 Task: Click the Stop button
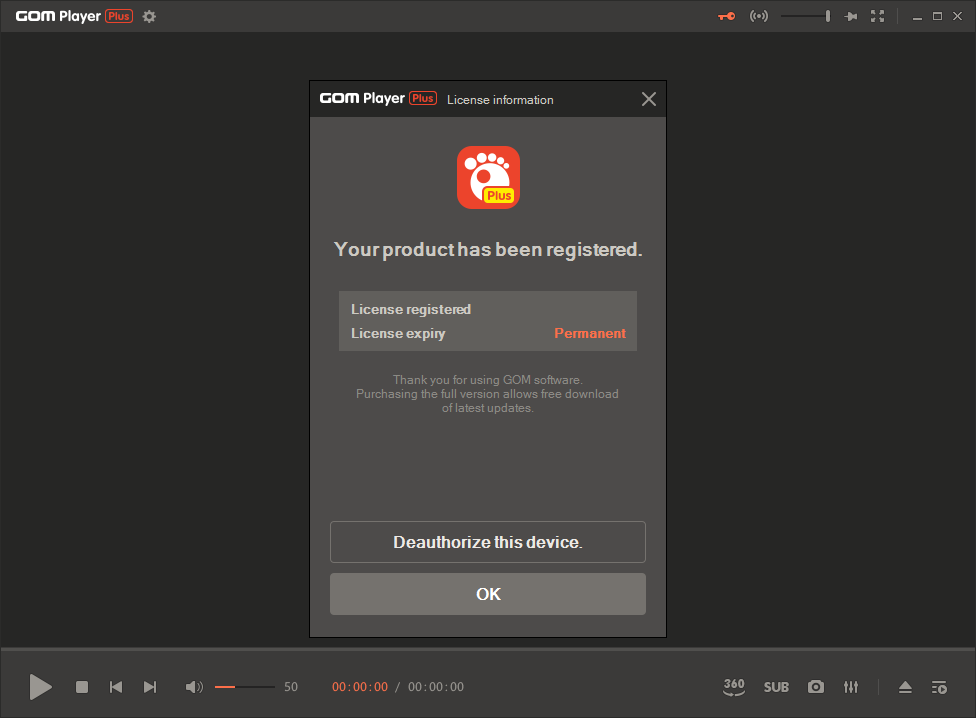pos(82,687)
